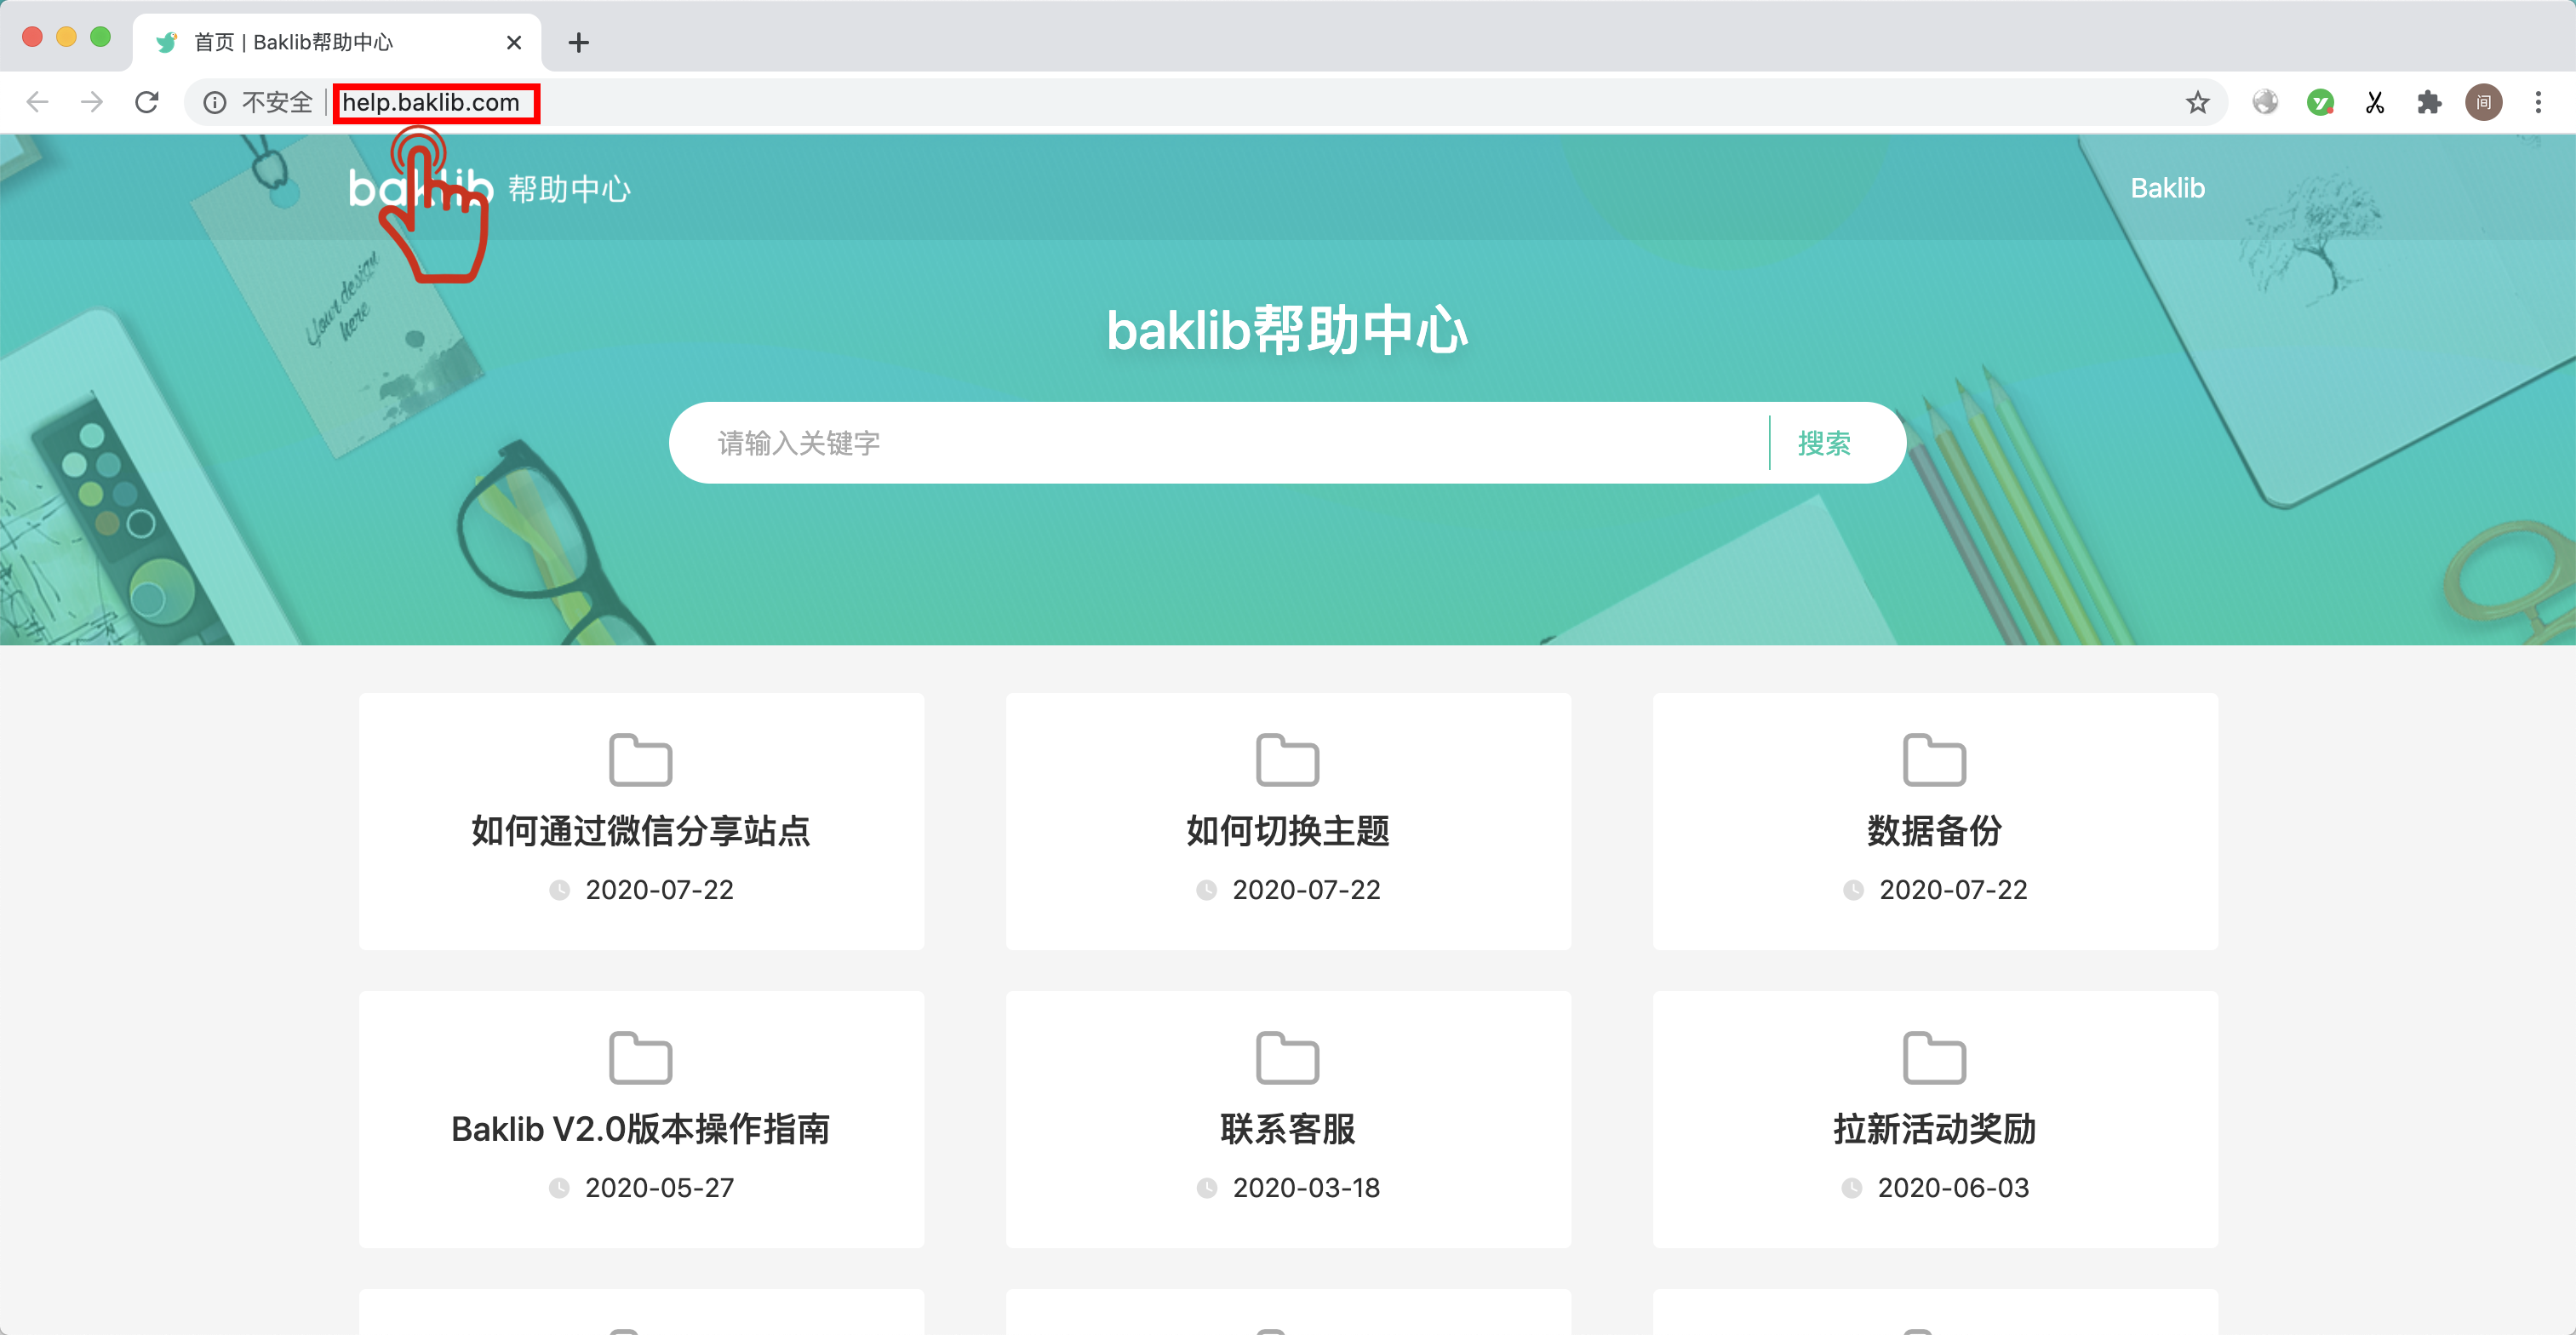Open the Baklib link in the header

click(x=2167, y=188)
